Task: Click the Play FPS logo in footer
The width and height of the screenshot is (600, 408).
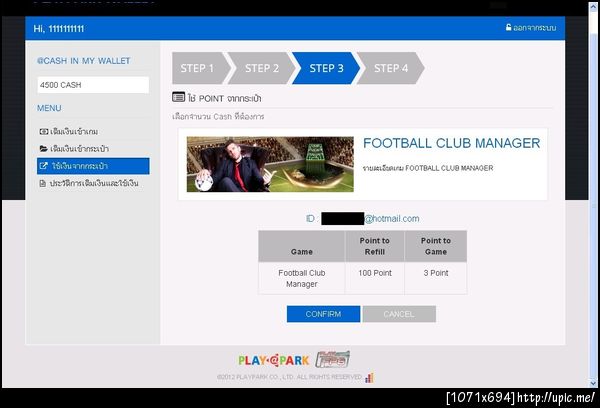Action: pos(333,359)
